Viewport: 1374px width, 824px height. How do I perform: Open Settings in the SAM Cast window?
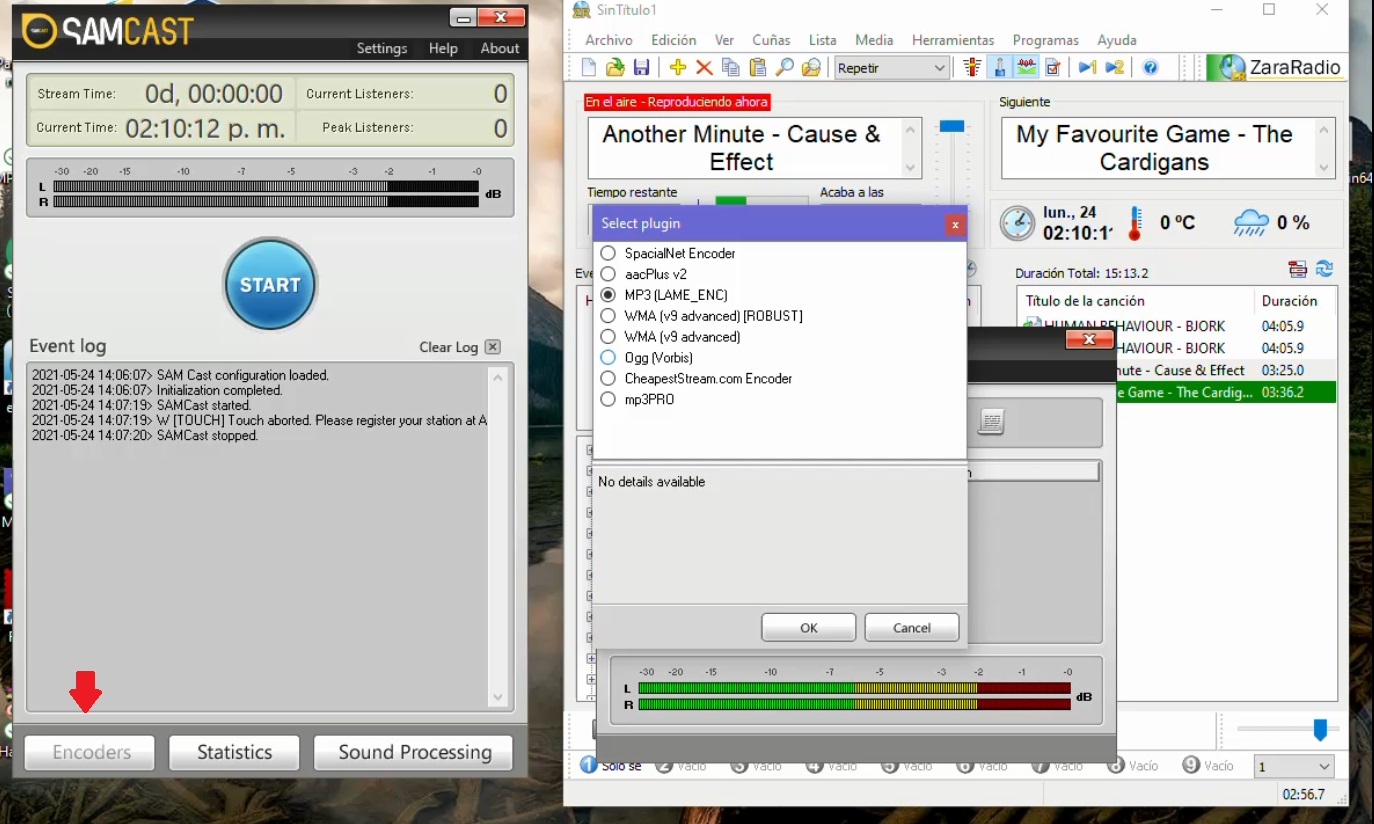(382, 48)
